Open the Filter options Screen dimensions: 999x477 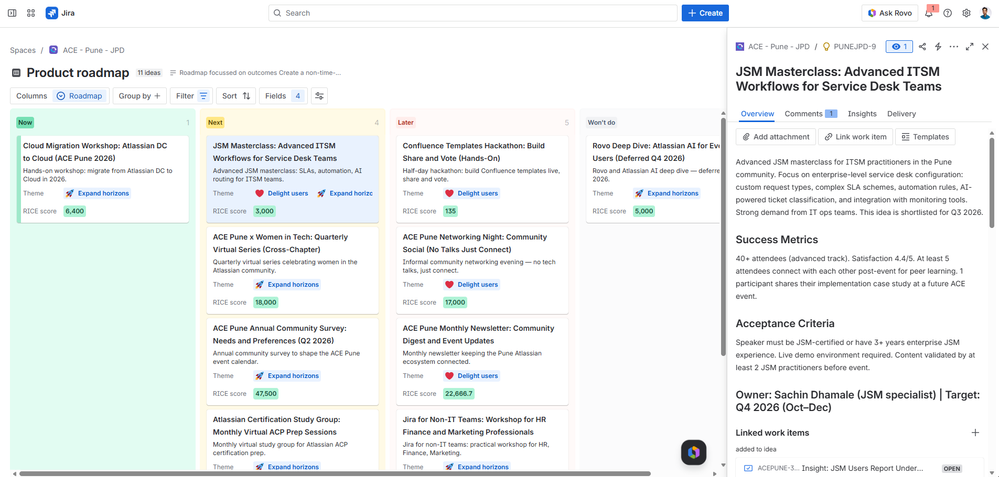pyautogui.click(x=192, y=96)
